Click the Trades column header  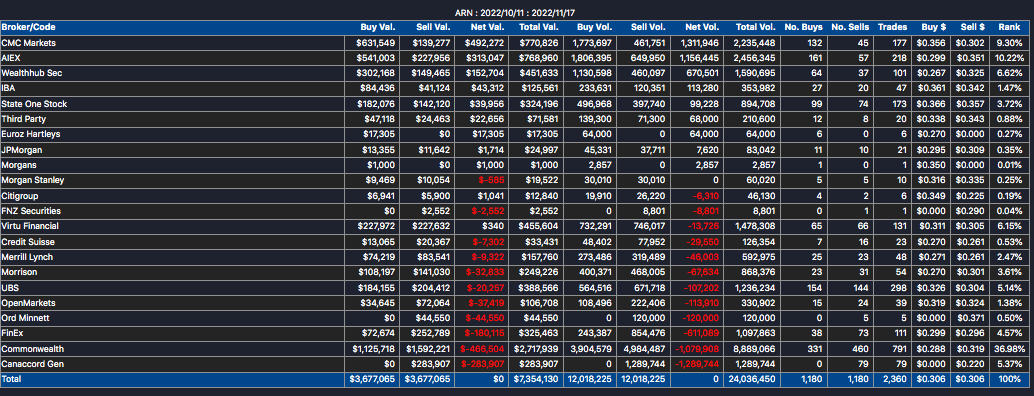coord(892,27)
